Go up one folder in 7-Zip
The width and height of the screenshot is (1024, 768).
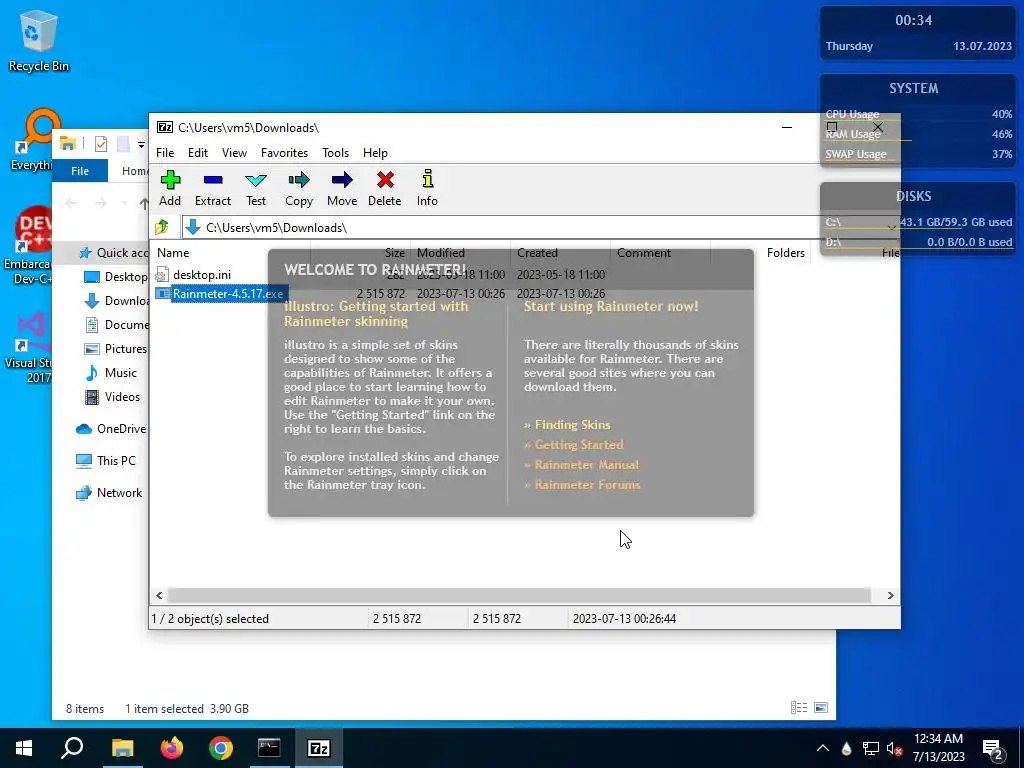(x=162, y=227)
